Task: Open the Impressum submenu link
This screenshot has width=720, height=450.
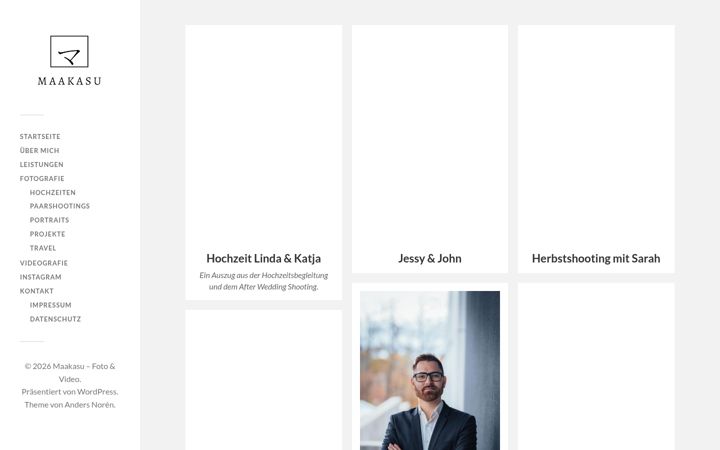Action: (x=51, y=305)
